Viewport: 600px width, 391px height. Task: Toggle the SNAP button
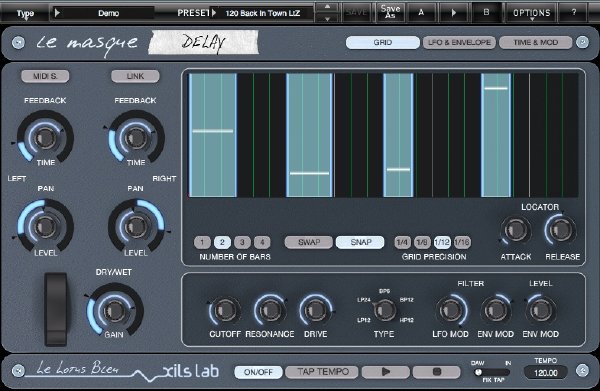tap(360, 242)
